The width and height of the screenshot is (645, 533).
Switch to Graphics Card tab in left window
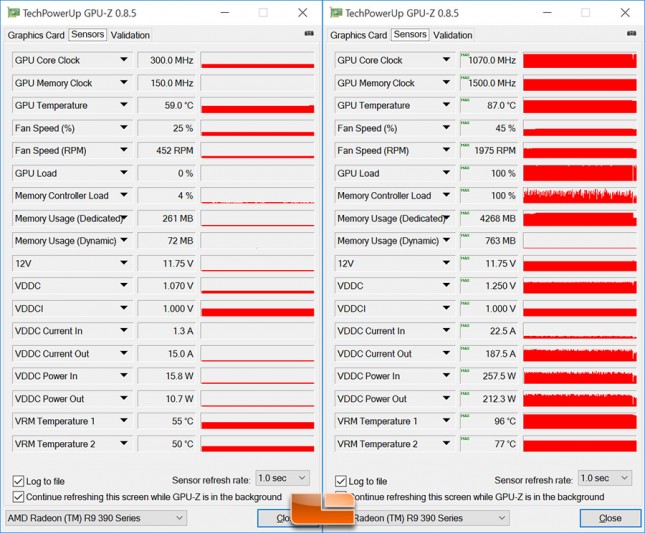36,35
